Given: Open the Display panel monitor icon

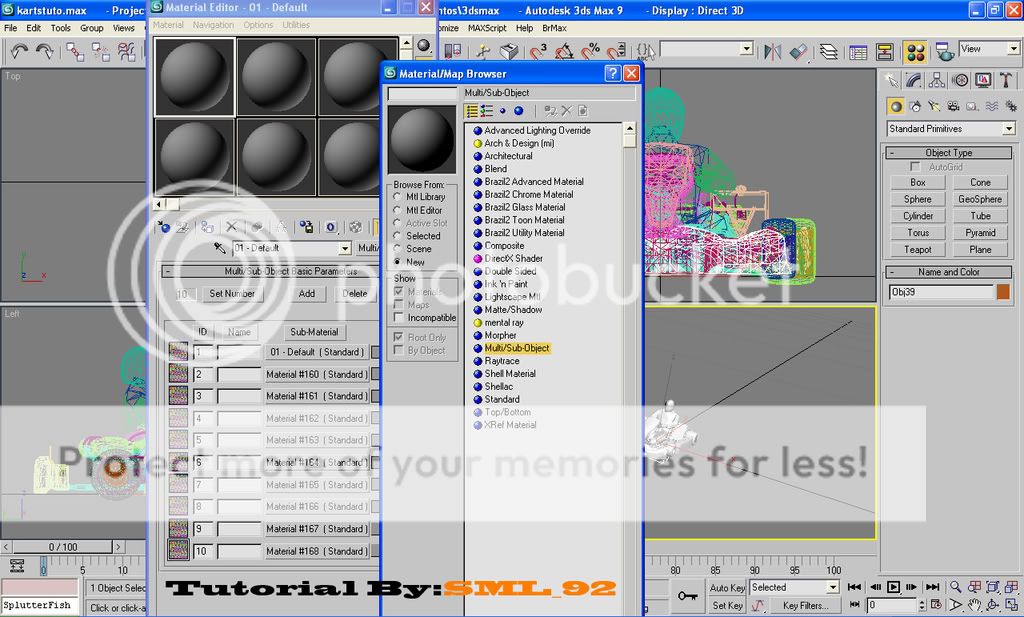Looking at the screenshot, I should pyautogui.click(x=983, y=80).
